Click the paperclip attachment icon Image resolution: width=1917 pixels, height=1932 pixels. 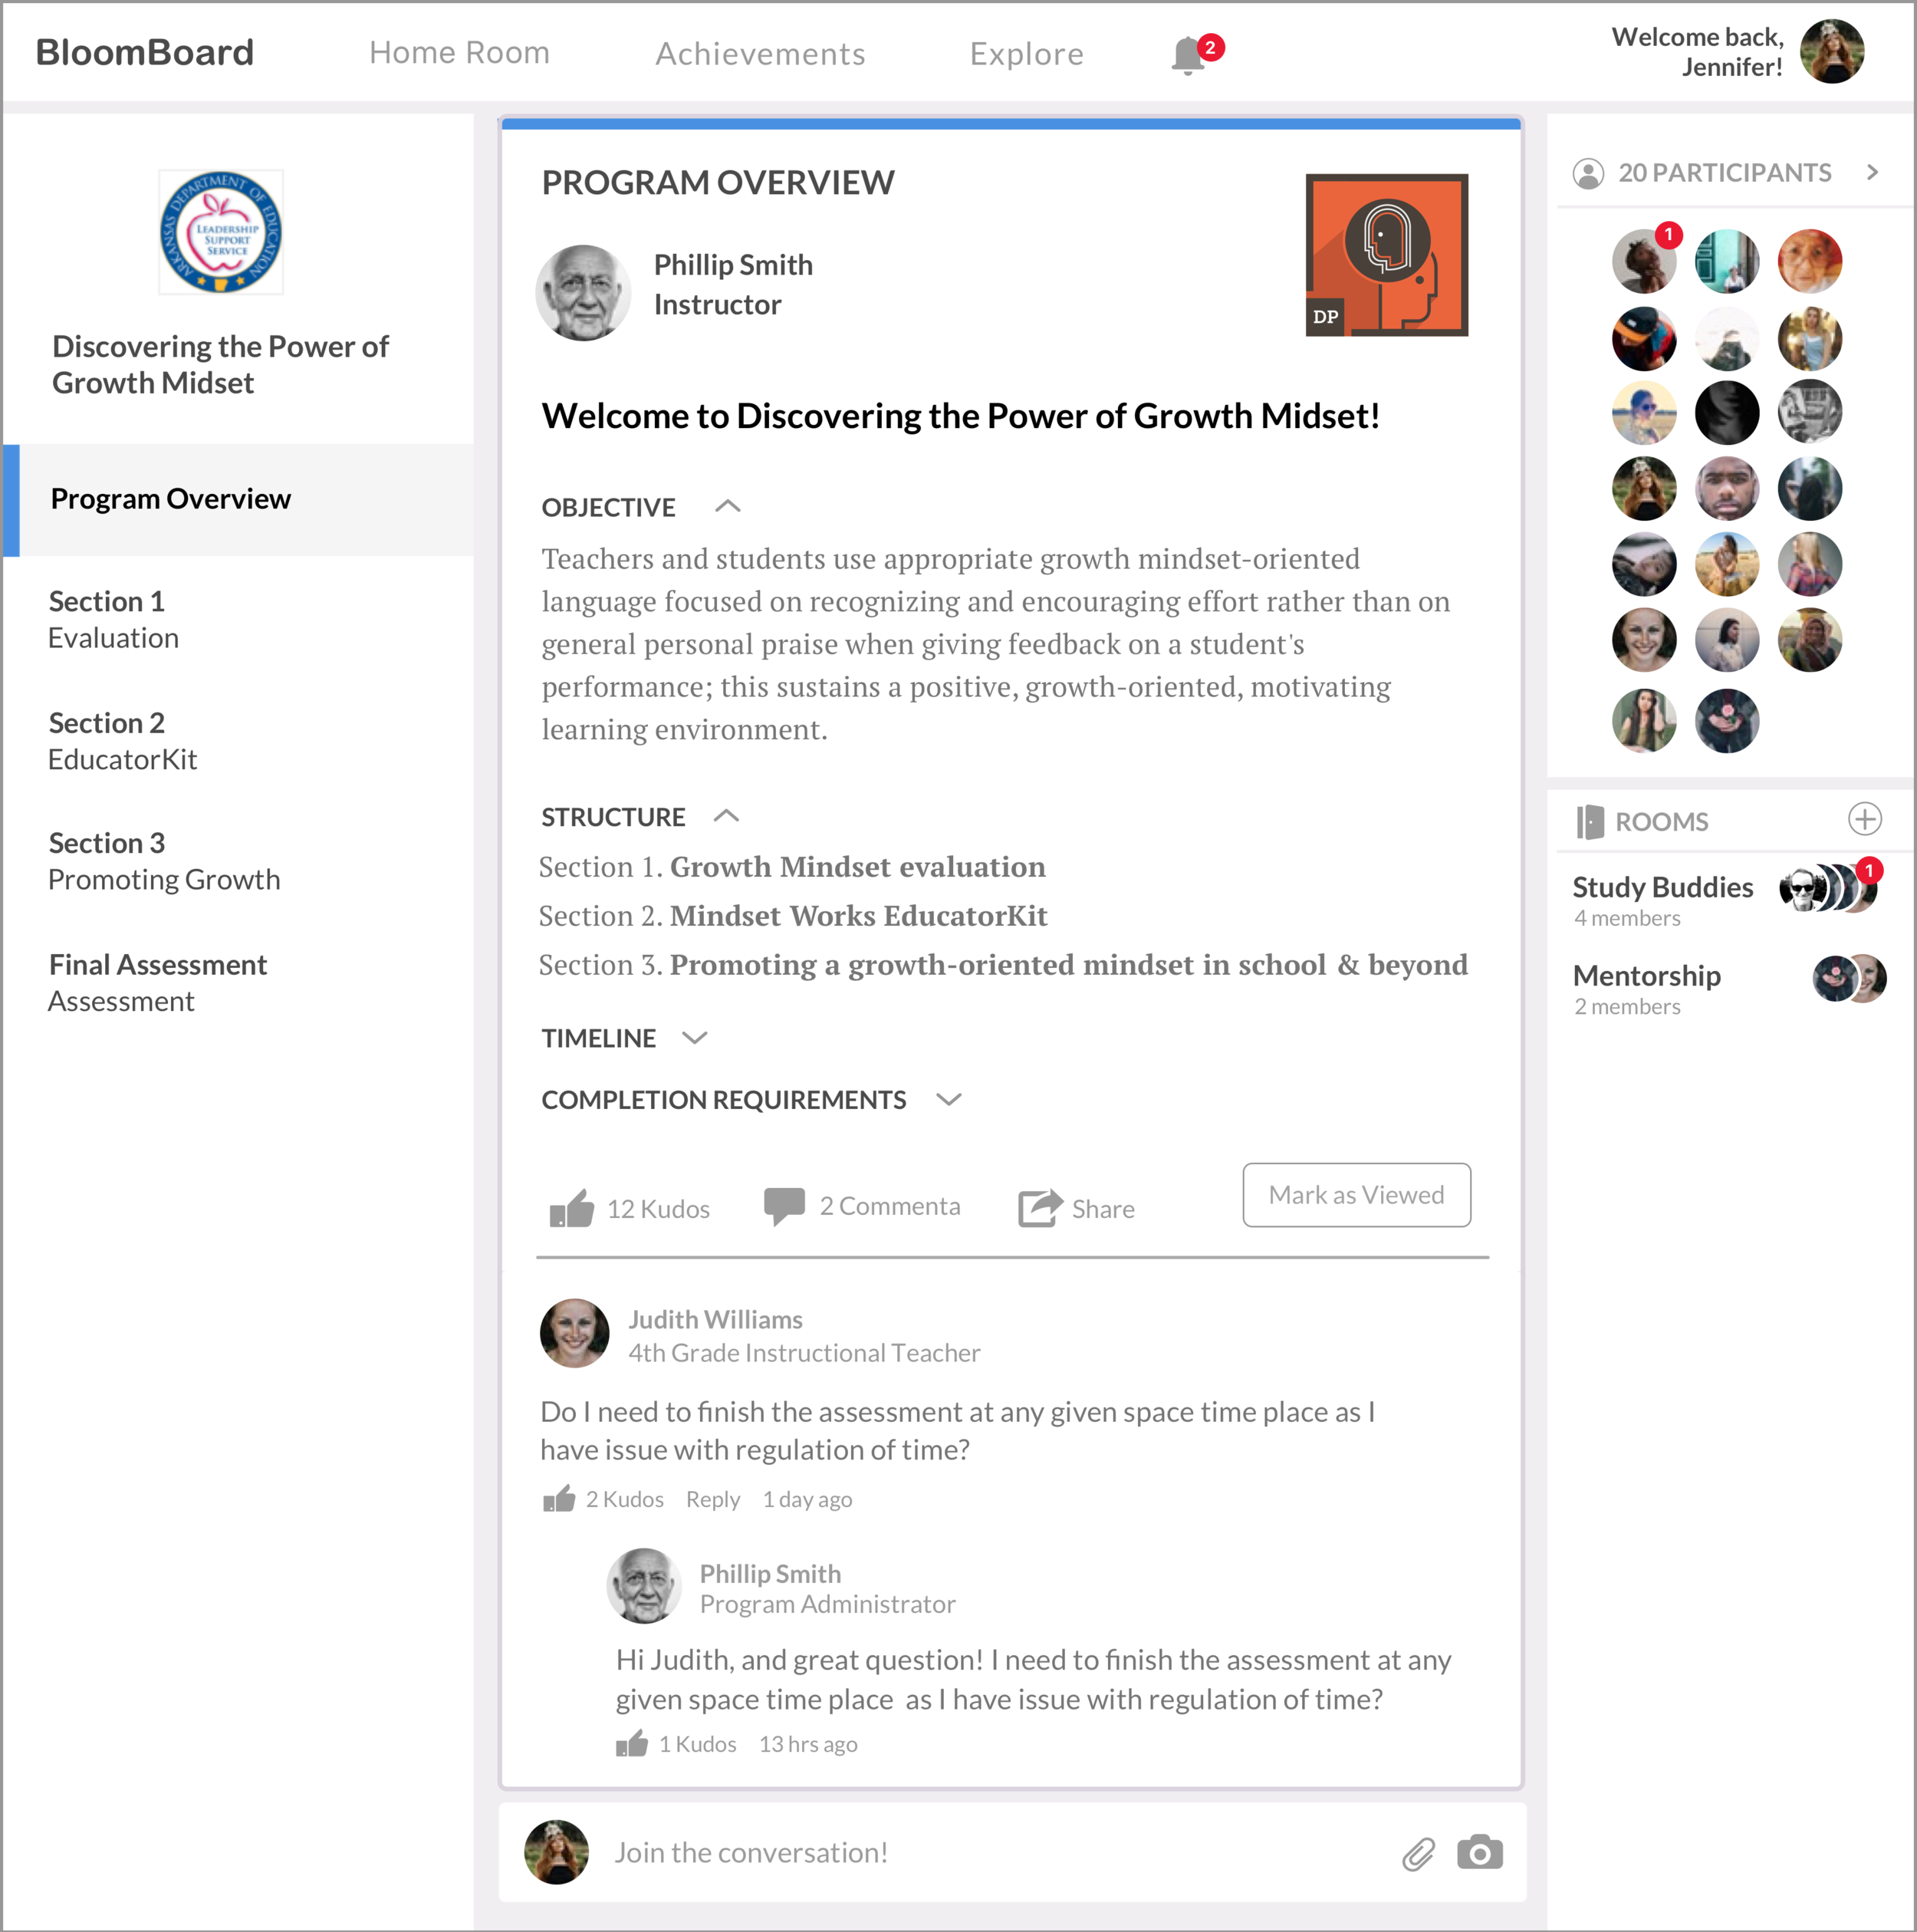[1417, 1854]
